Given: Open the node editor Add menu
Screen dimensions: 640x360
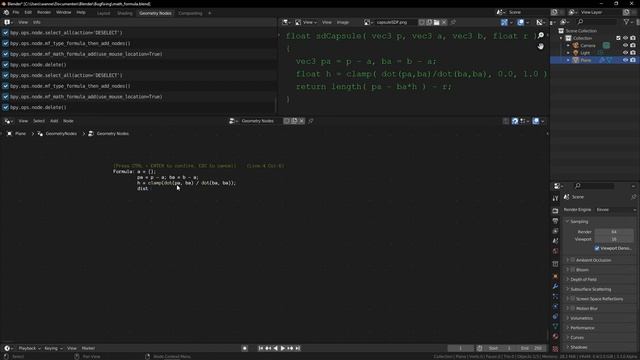Looking at the screenshot, I should pyautogui.click(x=54, y=121).
